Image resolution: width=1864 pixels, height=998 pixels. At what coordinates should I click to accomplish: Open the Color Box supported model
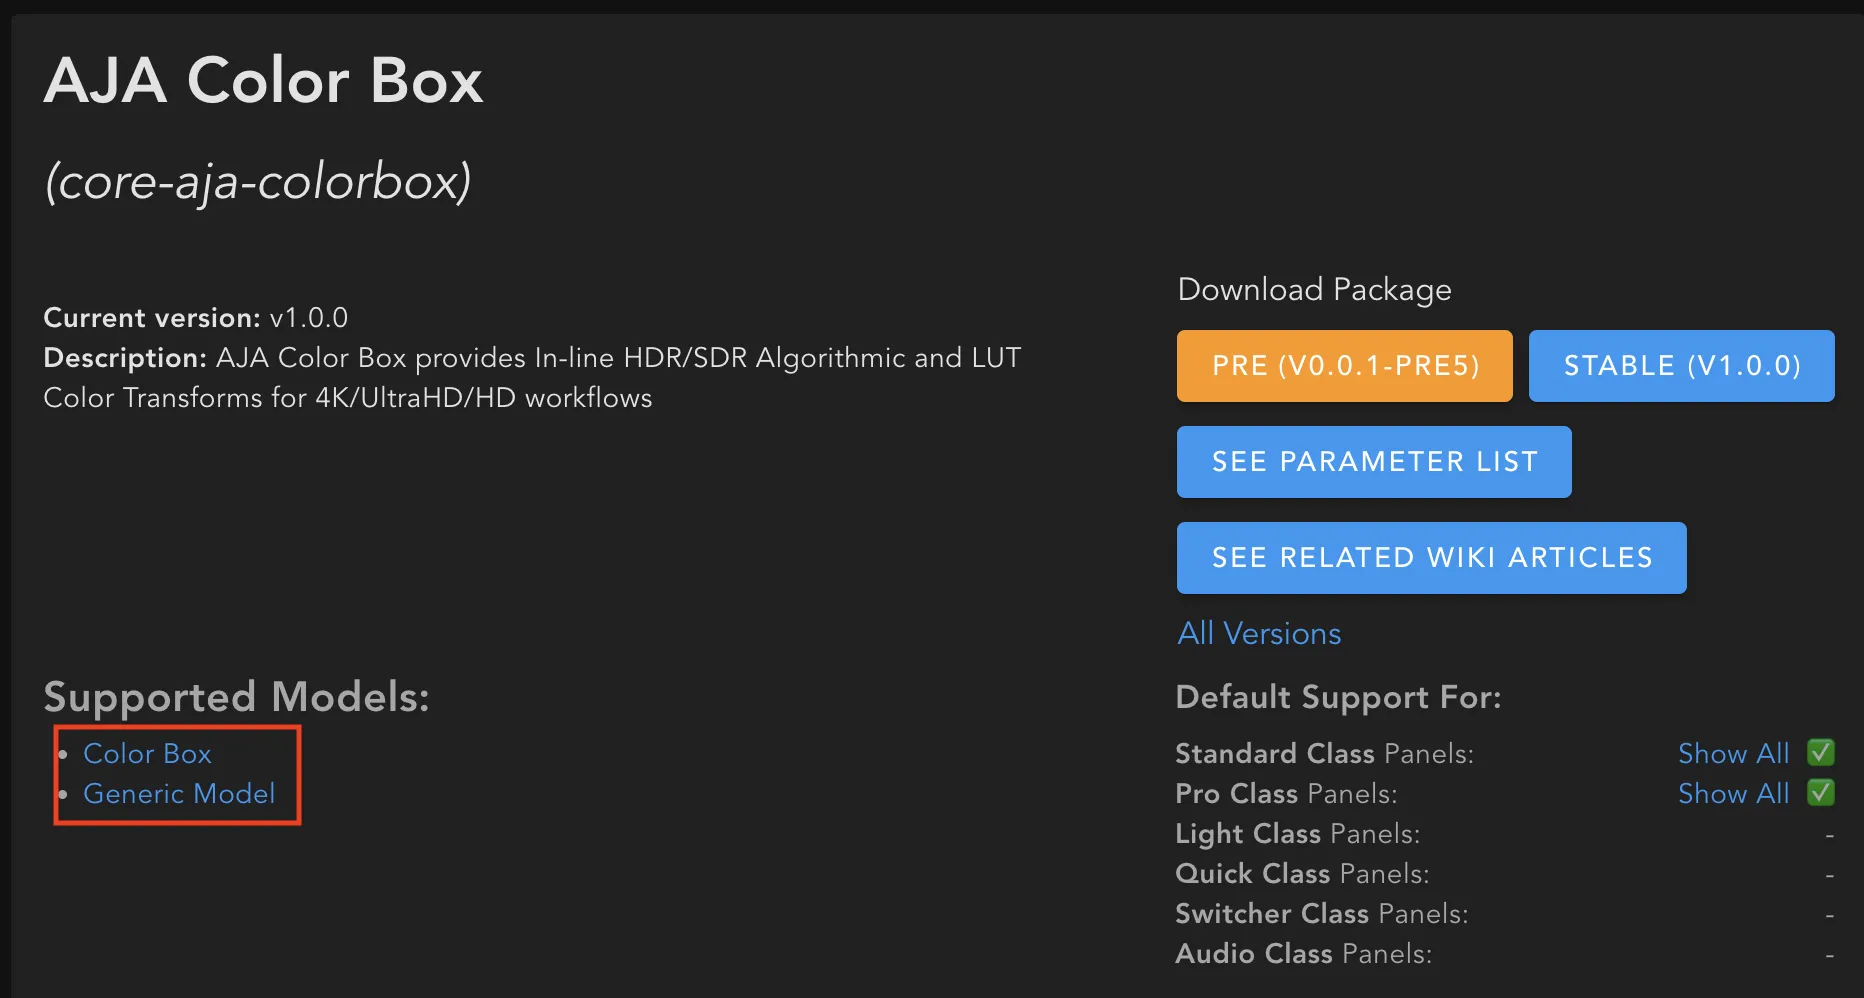coord(147,753)
